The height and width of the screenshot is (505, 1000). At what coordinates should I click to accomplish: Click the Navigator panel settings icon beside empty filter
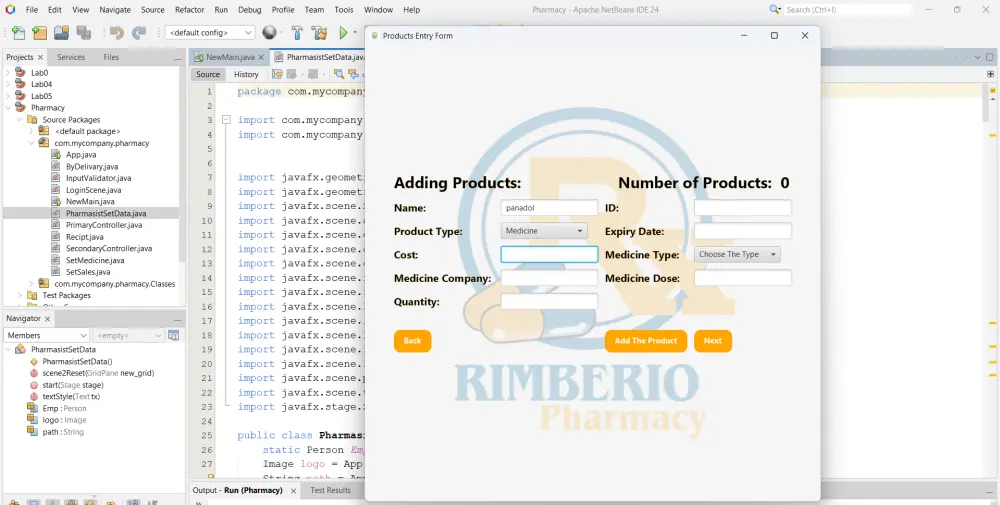pyautogui.click(x=173, y=335)
